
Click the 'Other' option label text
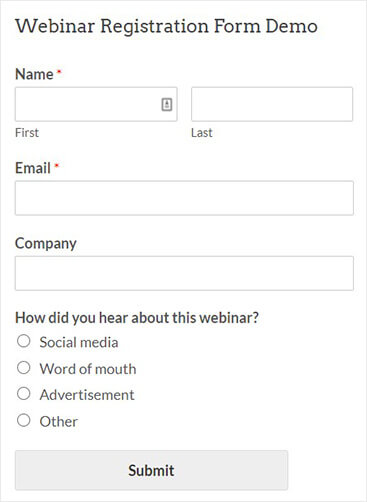point(59,422)
